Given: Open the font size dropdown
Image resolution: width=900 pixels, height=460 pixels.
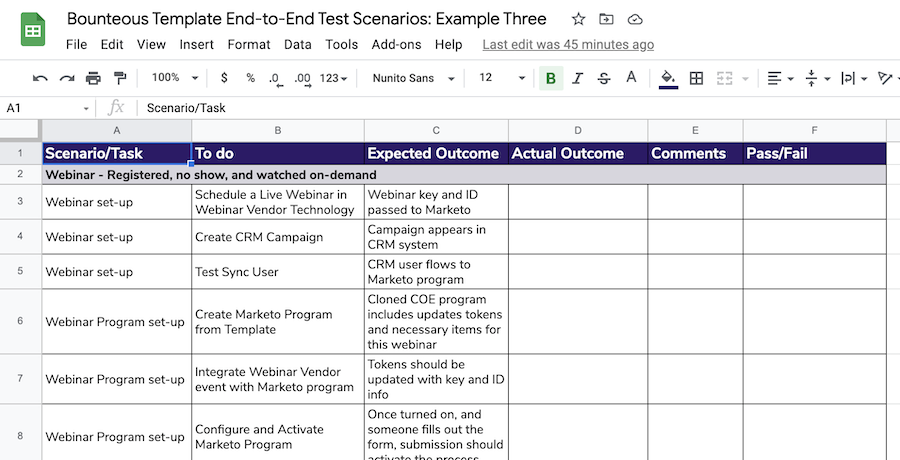Looking at the screenshot, I should pyautogui.click(x=502, y=78).
